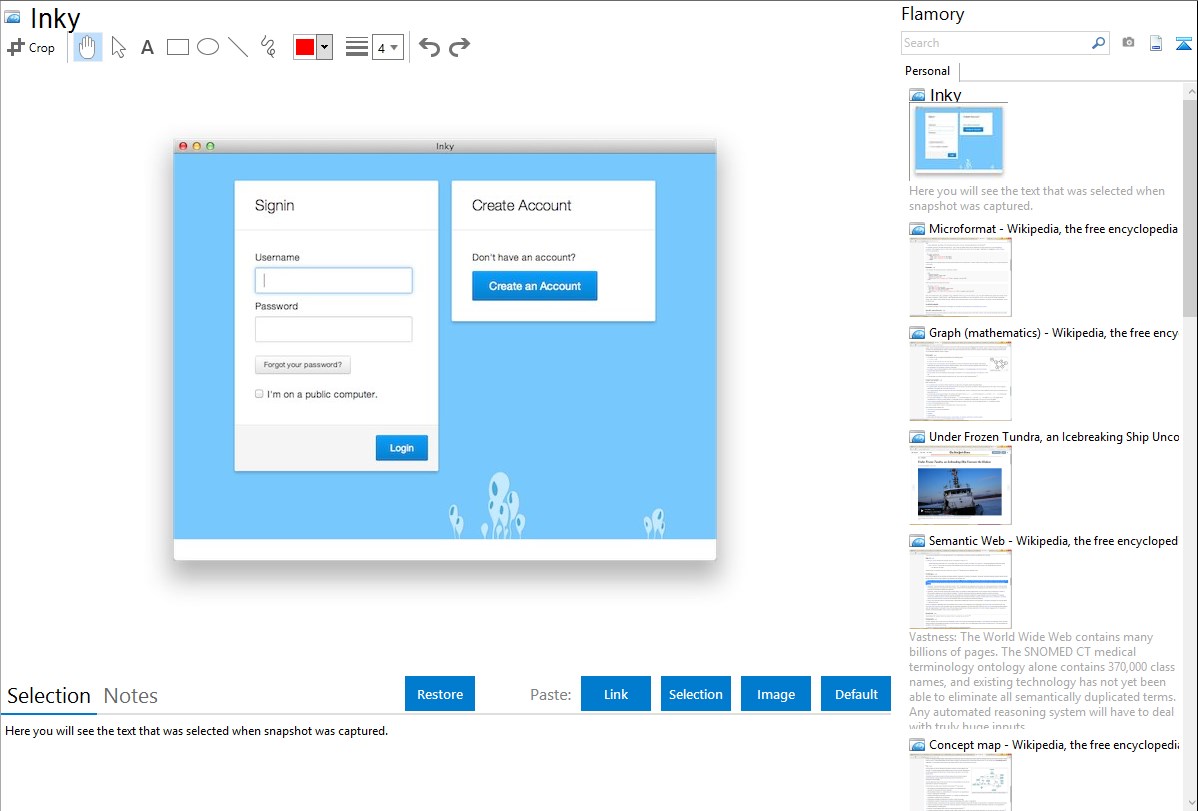The height and width of the screenshot is (811, 1198).
Task: Redo the last undone action
Action: [459, 47]
